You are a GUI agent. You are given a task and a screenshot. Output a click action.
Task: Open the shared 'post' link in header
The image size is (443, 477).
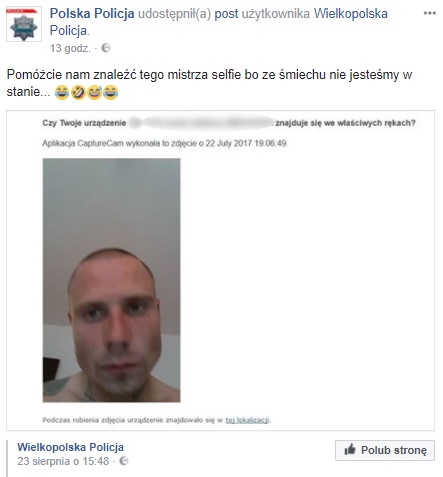tap(226, 14)
